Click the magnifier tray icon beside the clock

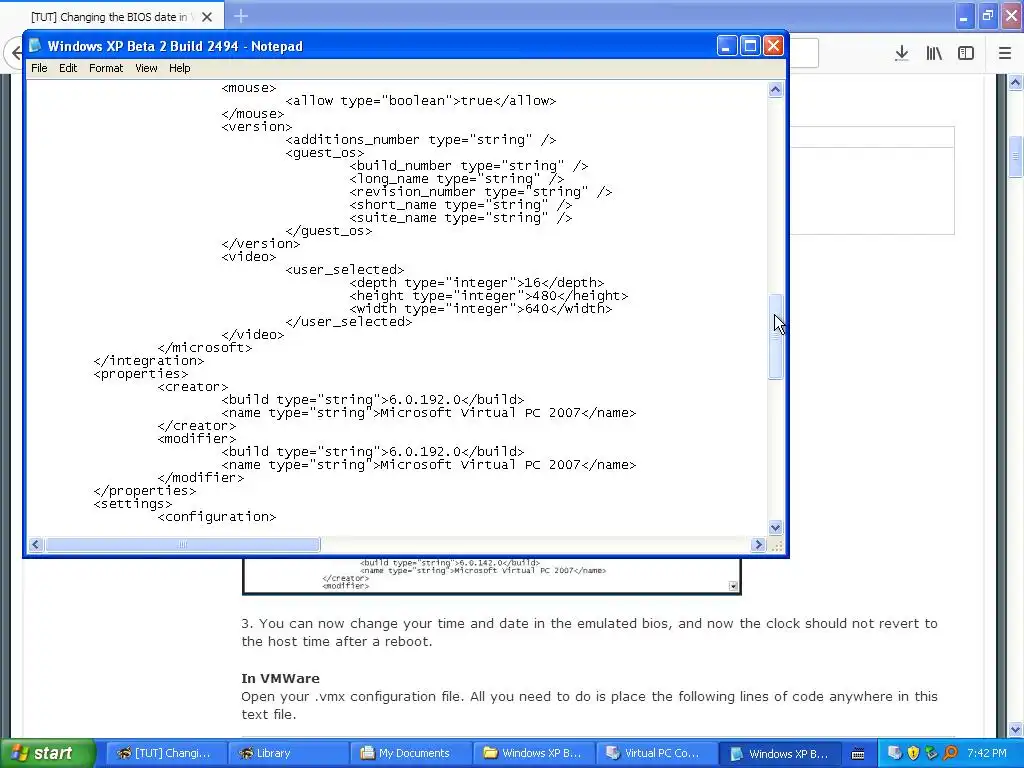click(x=950, y=753)
